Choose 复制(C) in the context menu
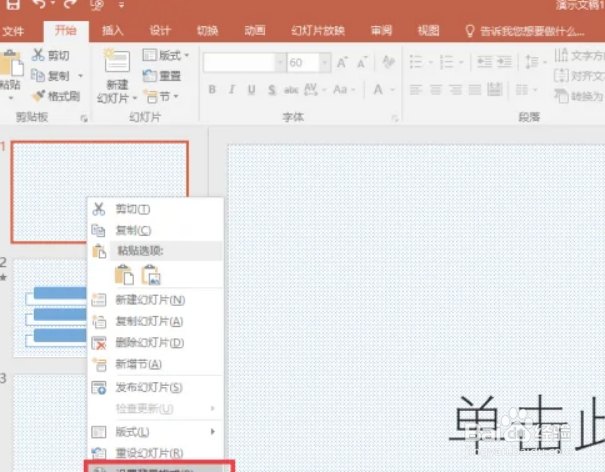 click(x=155, y=230)
